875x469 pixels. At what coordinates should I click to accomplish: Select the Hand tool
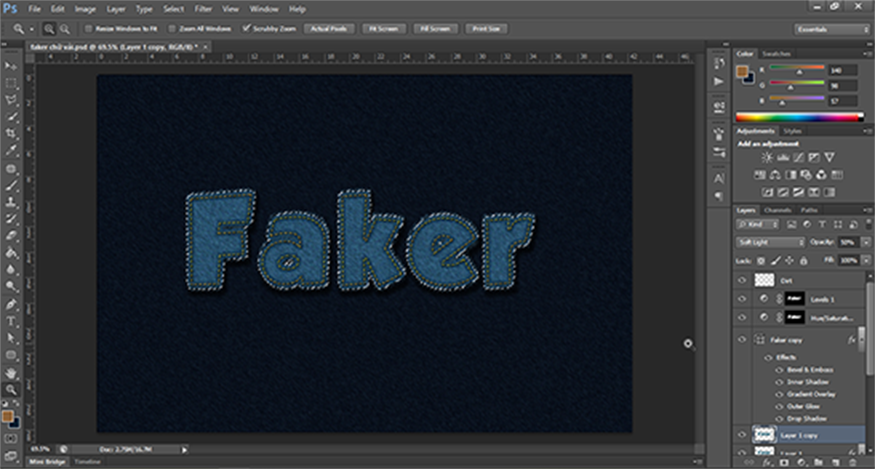(12, 373)
